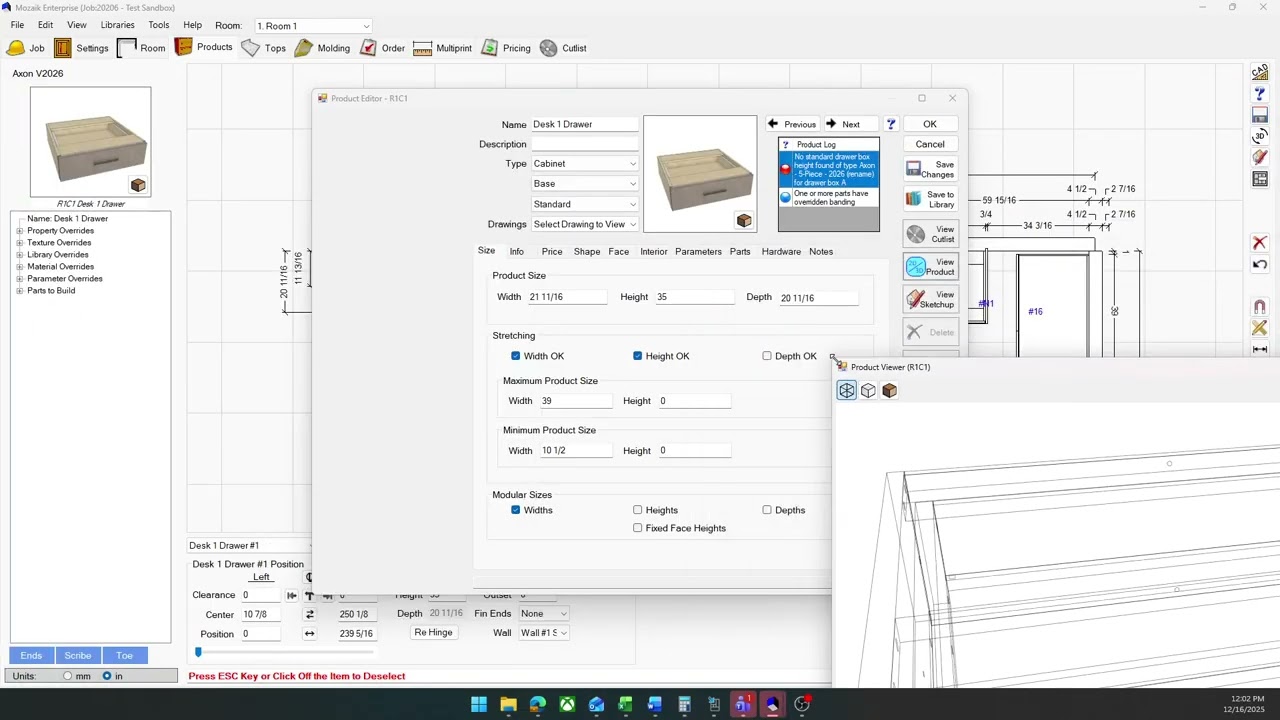Expand the Property Overrides tree node
This screenshot has width=1280, height=720.
19,231
